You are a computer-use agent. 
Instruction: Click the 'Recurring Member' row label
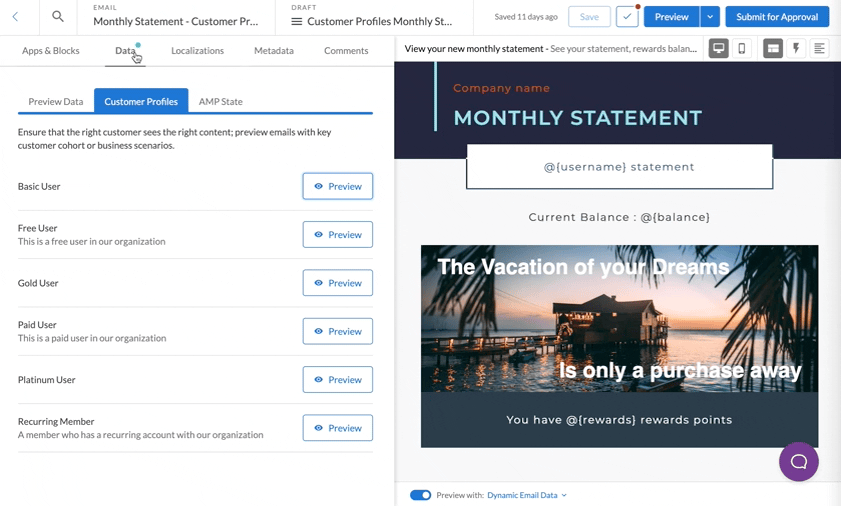56,421
